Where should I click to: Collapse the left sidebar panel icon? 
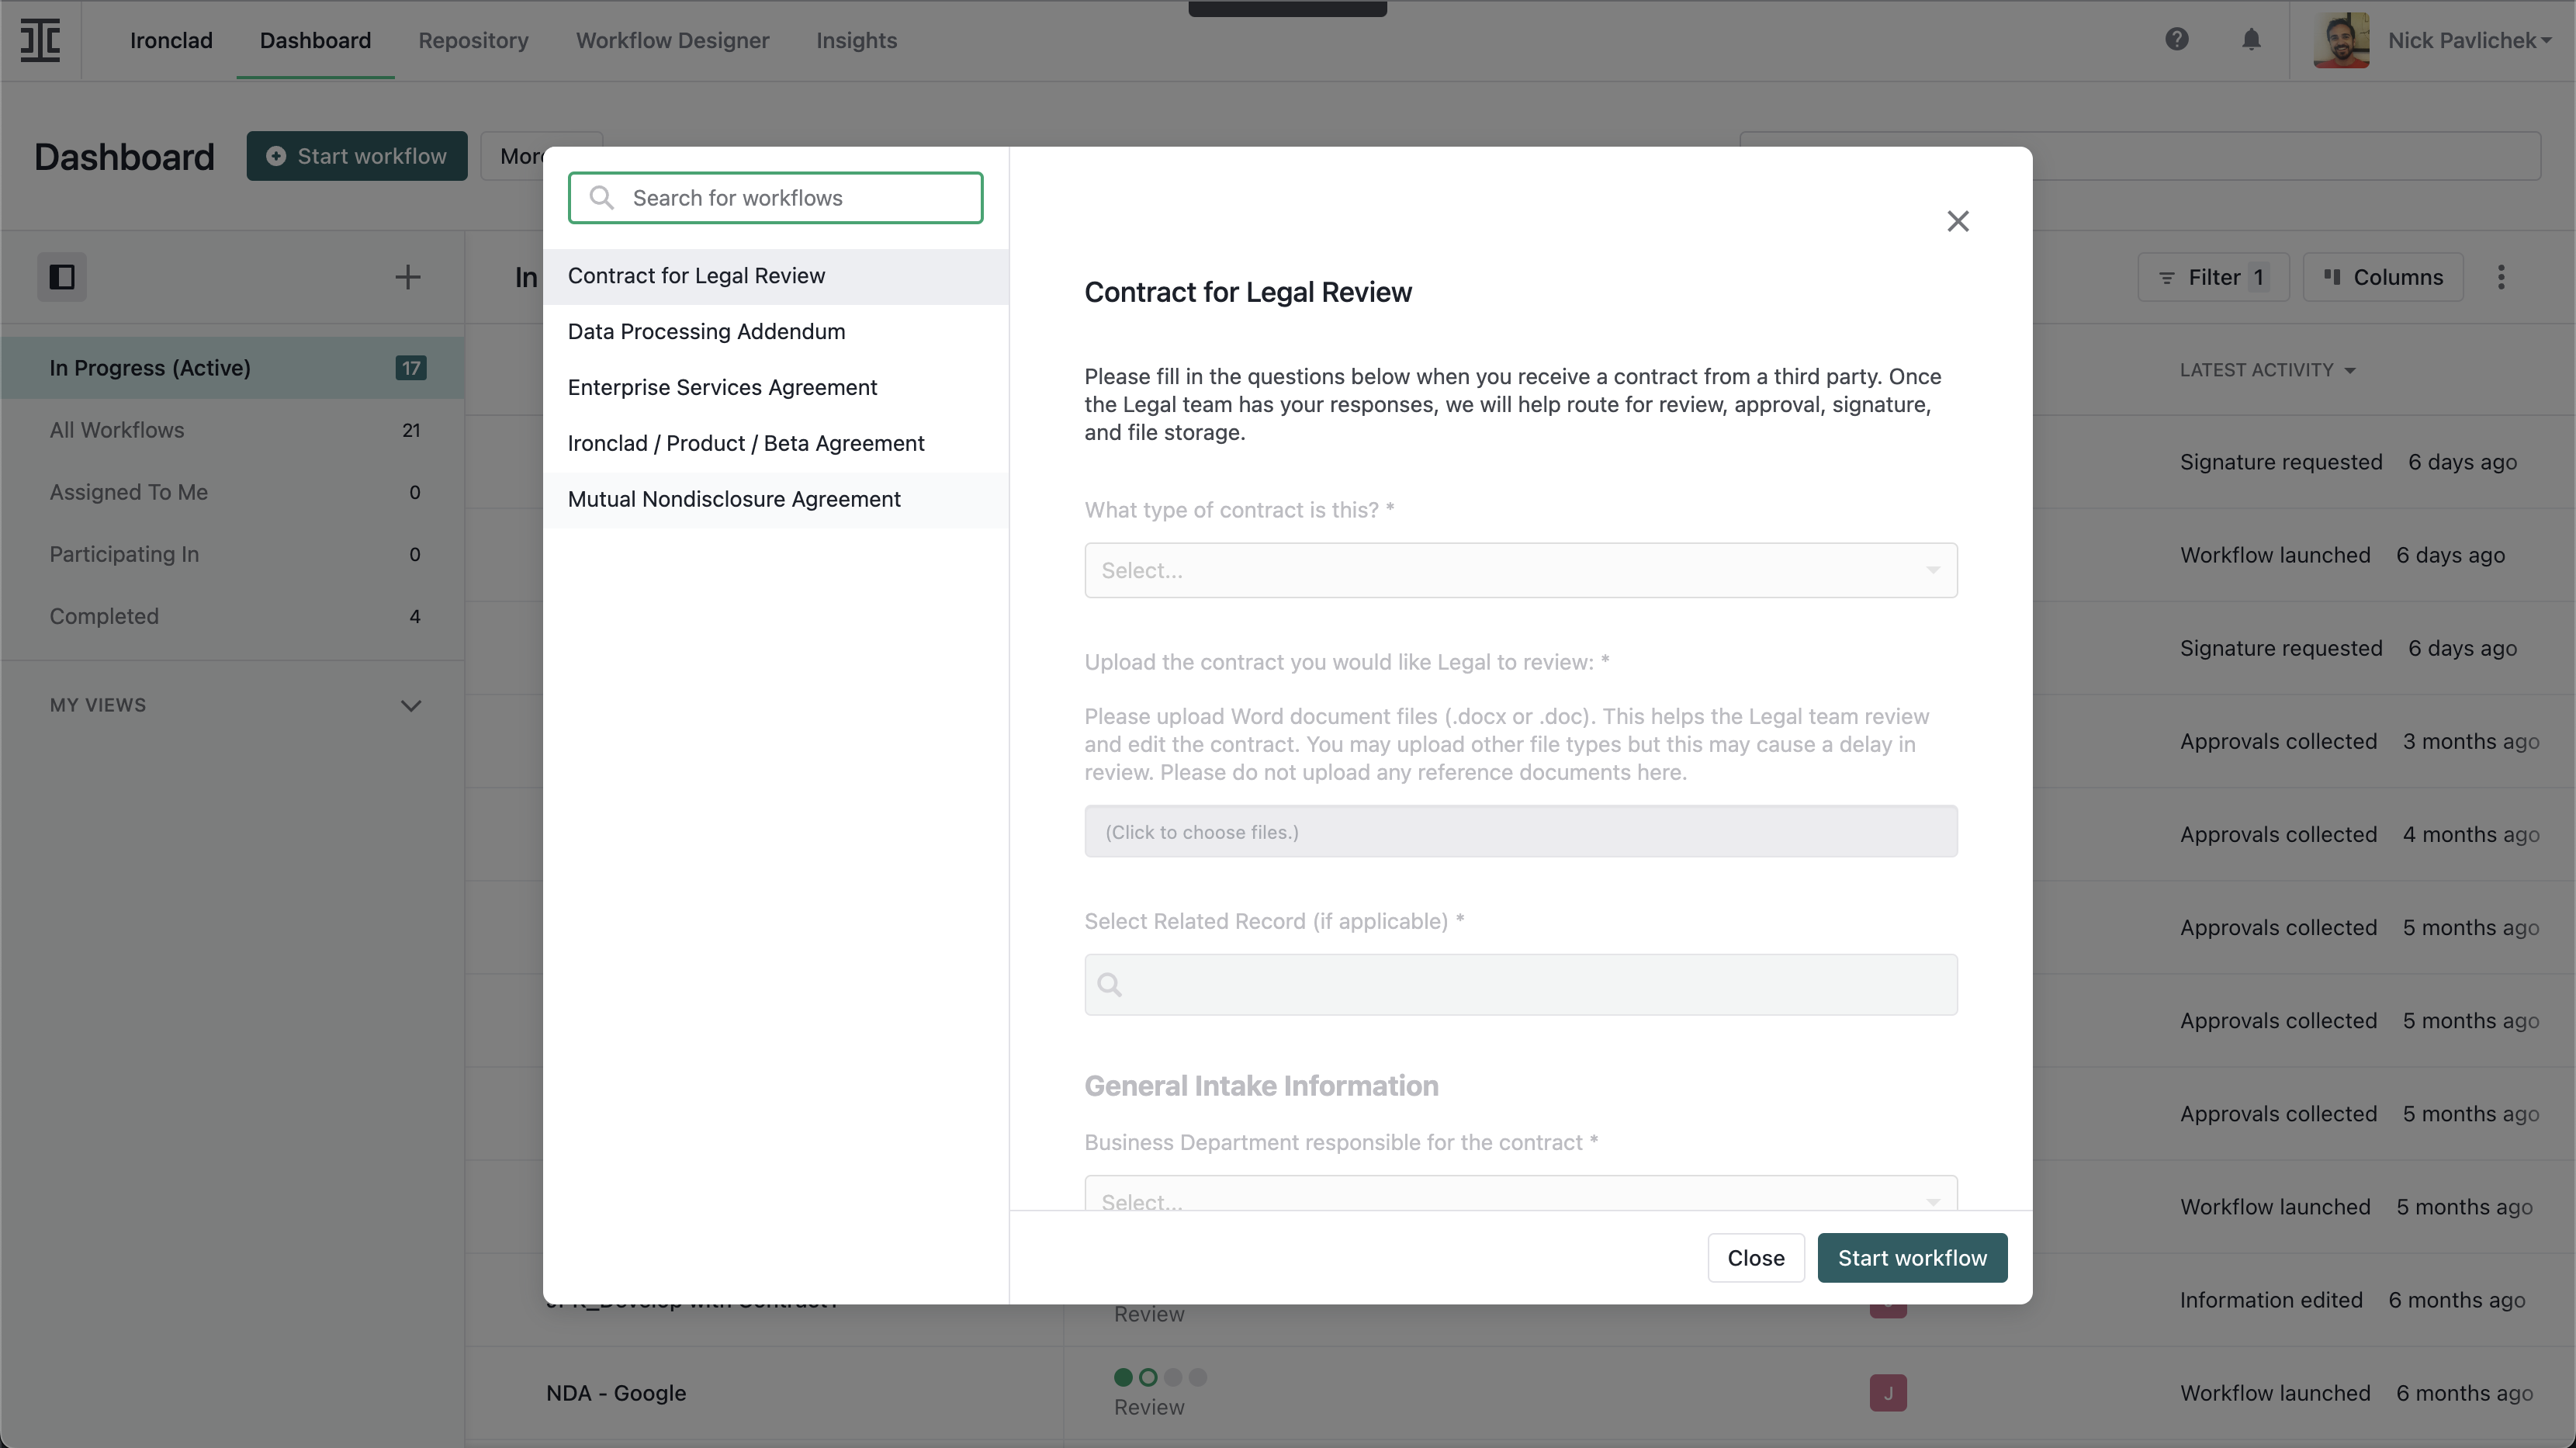click(62, 277)
